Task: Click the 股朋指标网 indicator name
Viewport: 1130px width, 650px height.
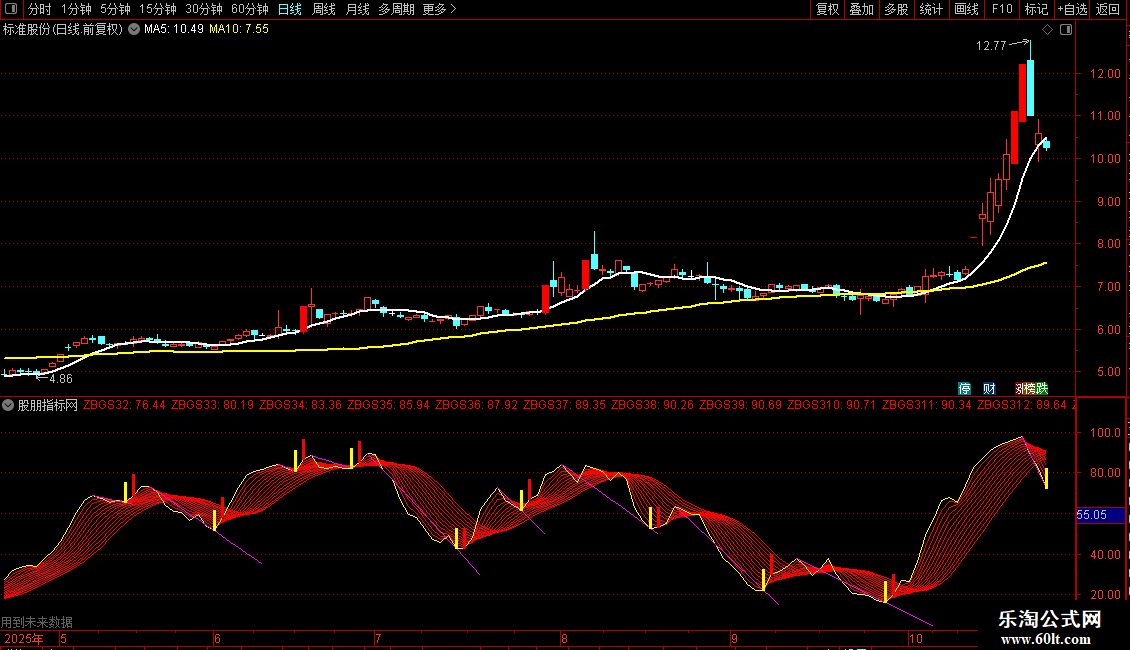Action: [48, 405]
